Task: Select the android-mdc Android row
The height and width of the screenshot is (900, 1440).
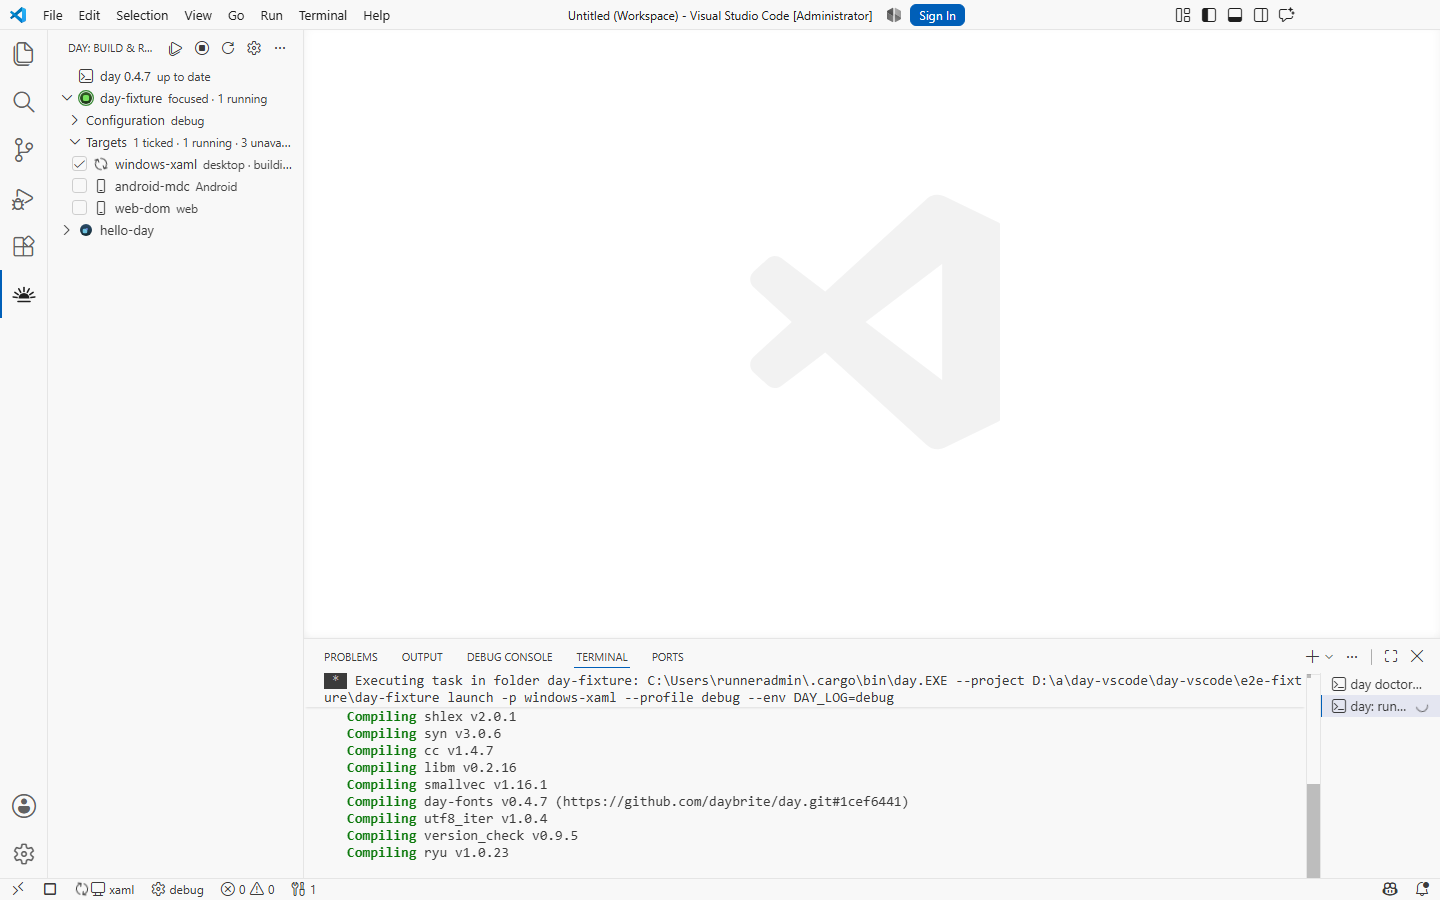Action: pos(176,186)
